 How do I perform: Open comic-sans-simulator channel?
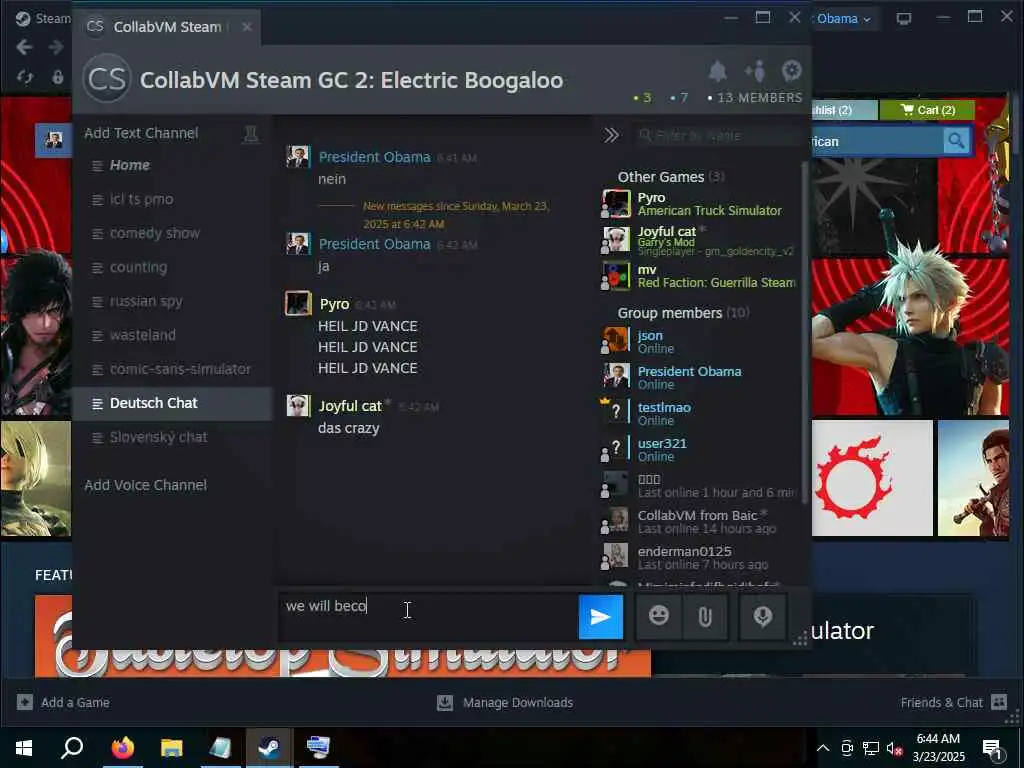(x=172, y=369)
